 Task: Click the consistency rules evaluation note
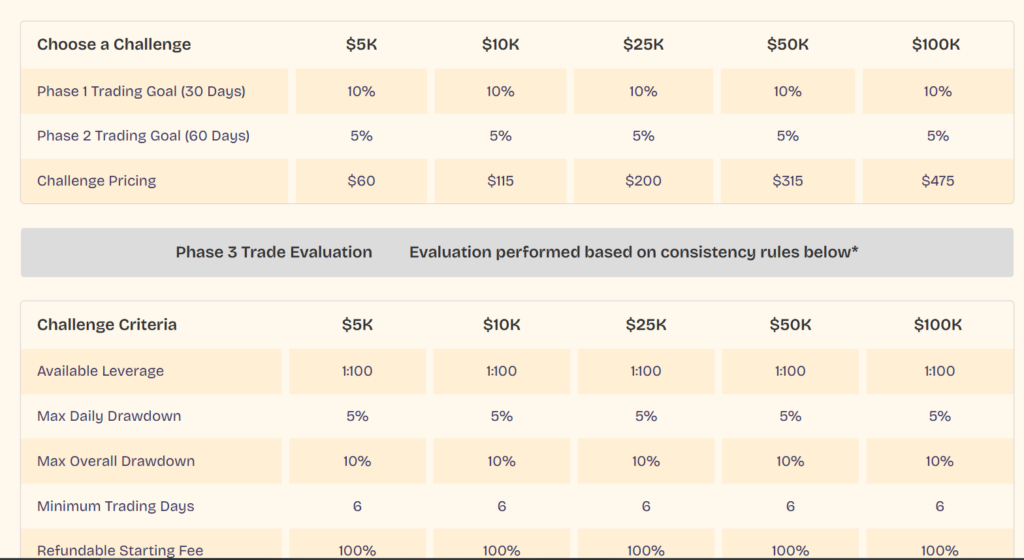pos(634,252)
